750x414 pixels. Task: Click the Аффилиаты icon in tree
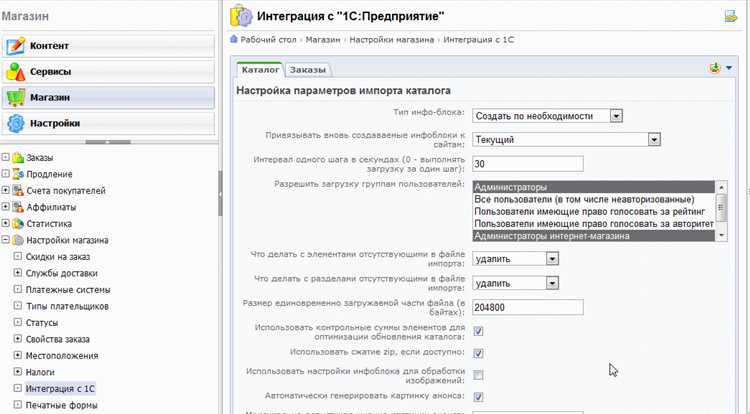[18, 207]
